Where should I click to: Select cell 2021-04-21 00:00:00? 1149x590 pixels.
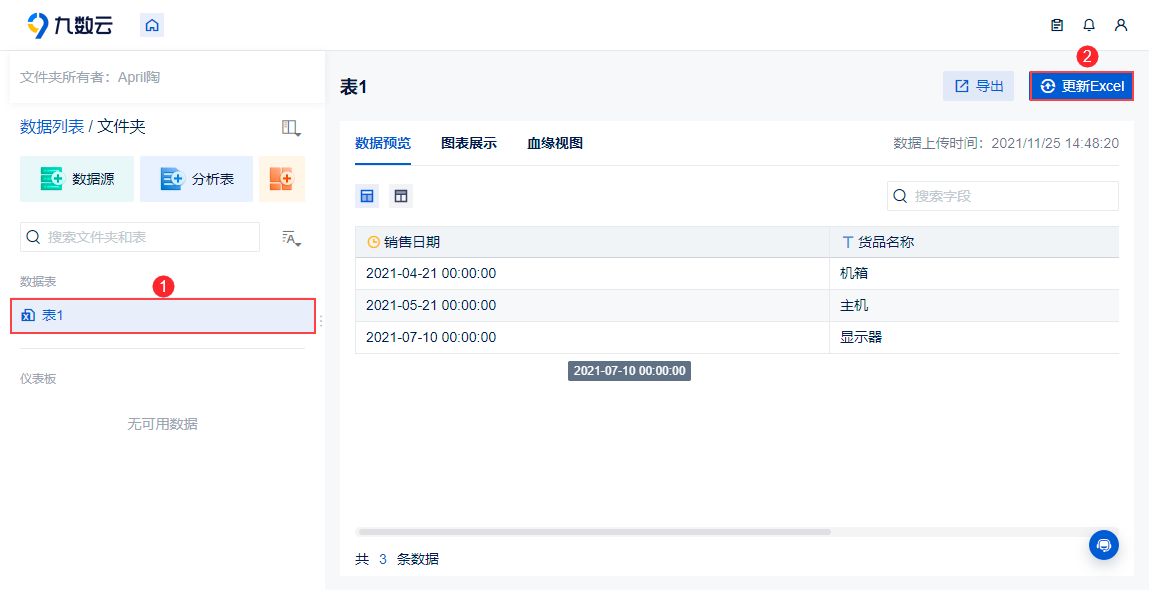(592, 273)
